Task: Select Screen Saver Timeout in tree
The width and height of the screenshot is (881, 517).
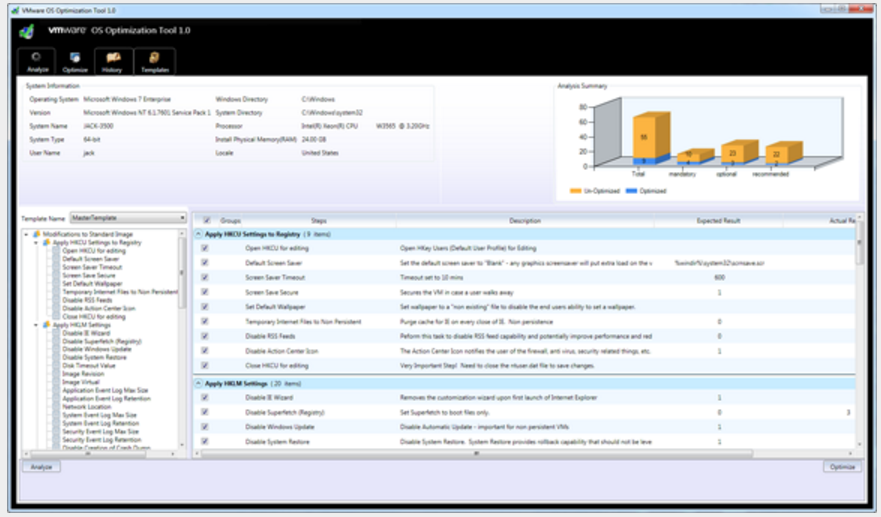Action: point(92,267)
